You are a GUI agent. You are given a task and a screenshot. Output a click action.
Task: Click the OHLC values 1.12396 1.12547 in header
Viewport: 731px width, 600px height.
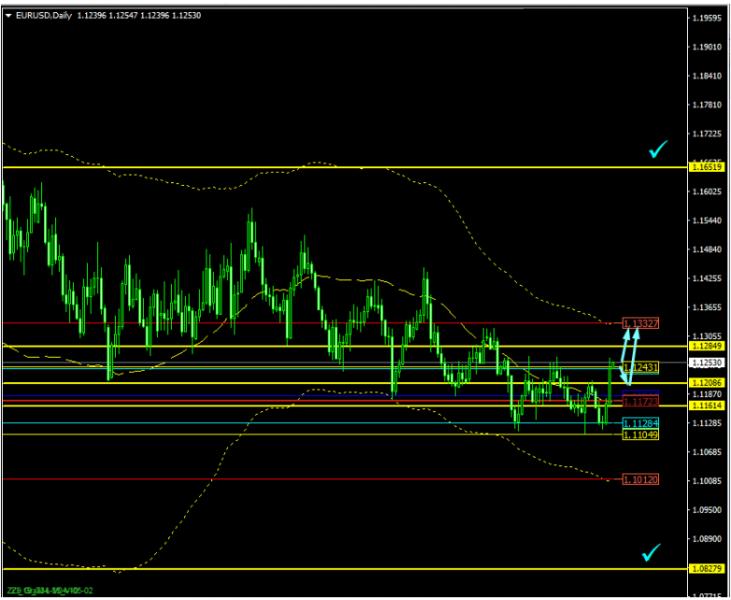pos(107,15)
